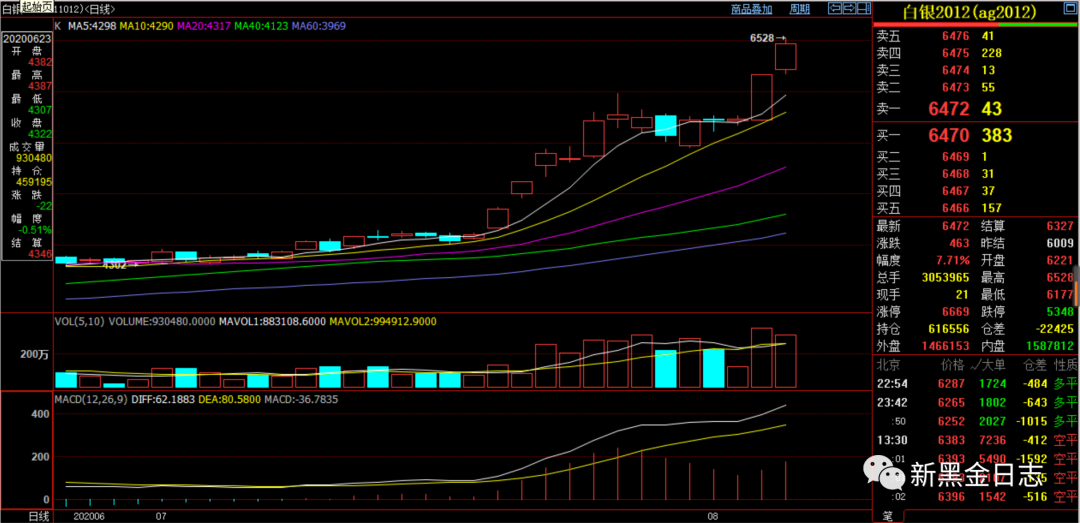
Task: Click the 13:30 trade record row
Action: point(977,441)
